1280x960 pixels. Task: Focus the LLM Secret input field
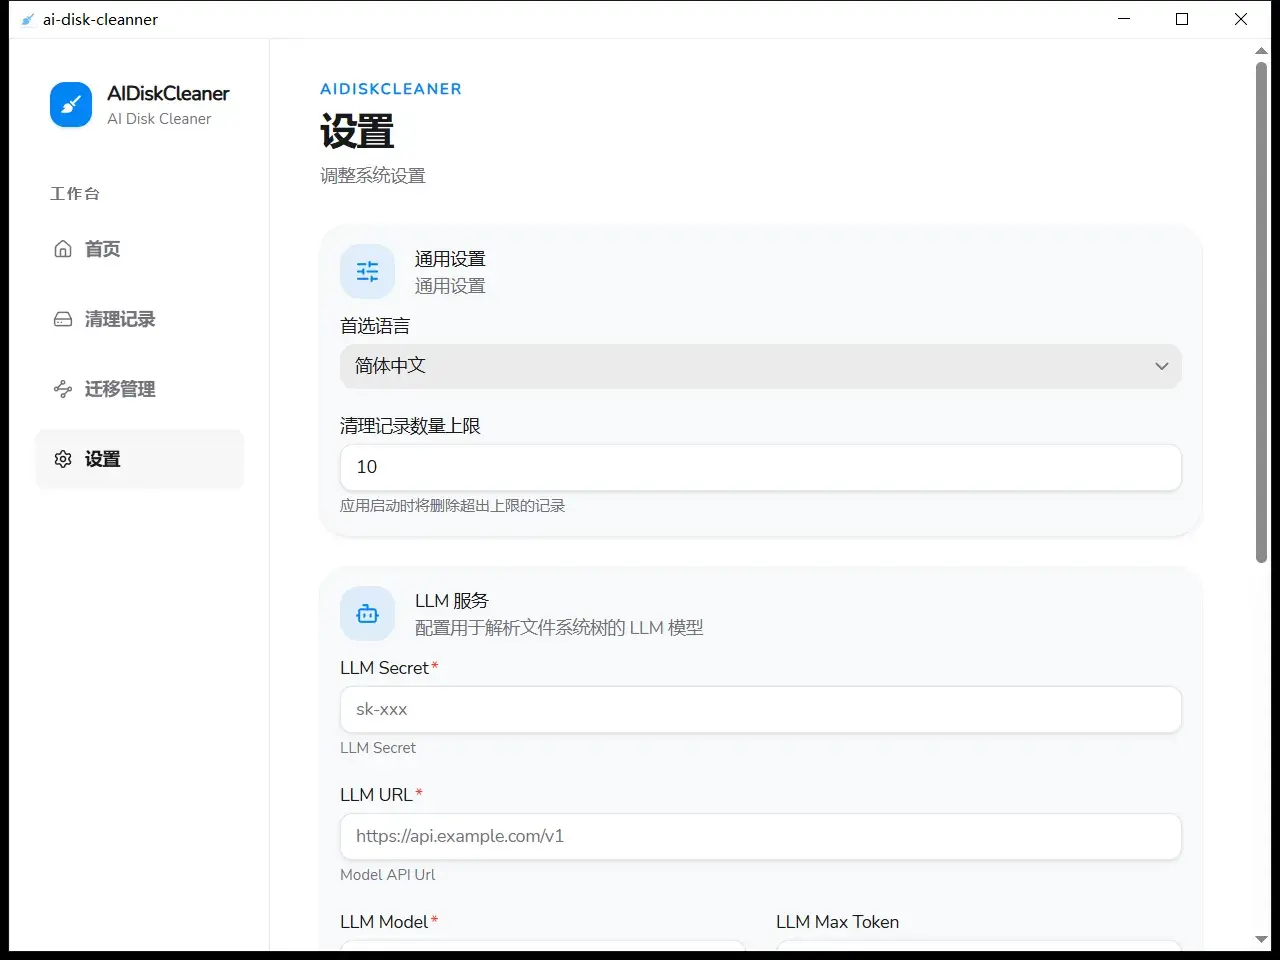click(761, 709)
